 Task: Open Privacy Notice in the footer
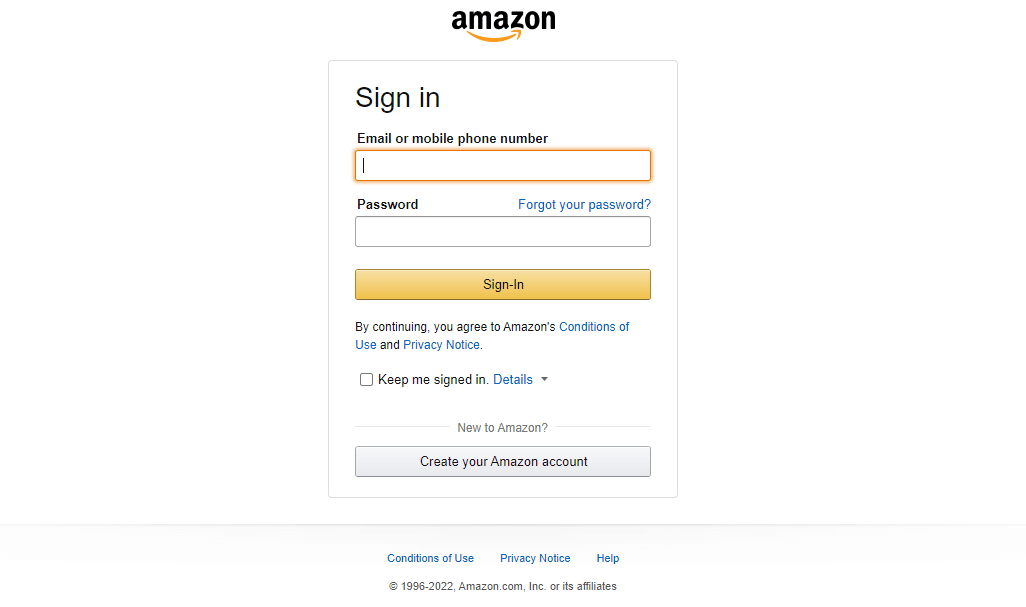tap(535, 558)
